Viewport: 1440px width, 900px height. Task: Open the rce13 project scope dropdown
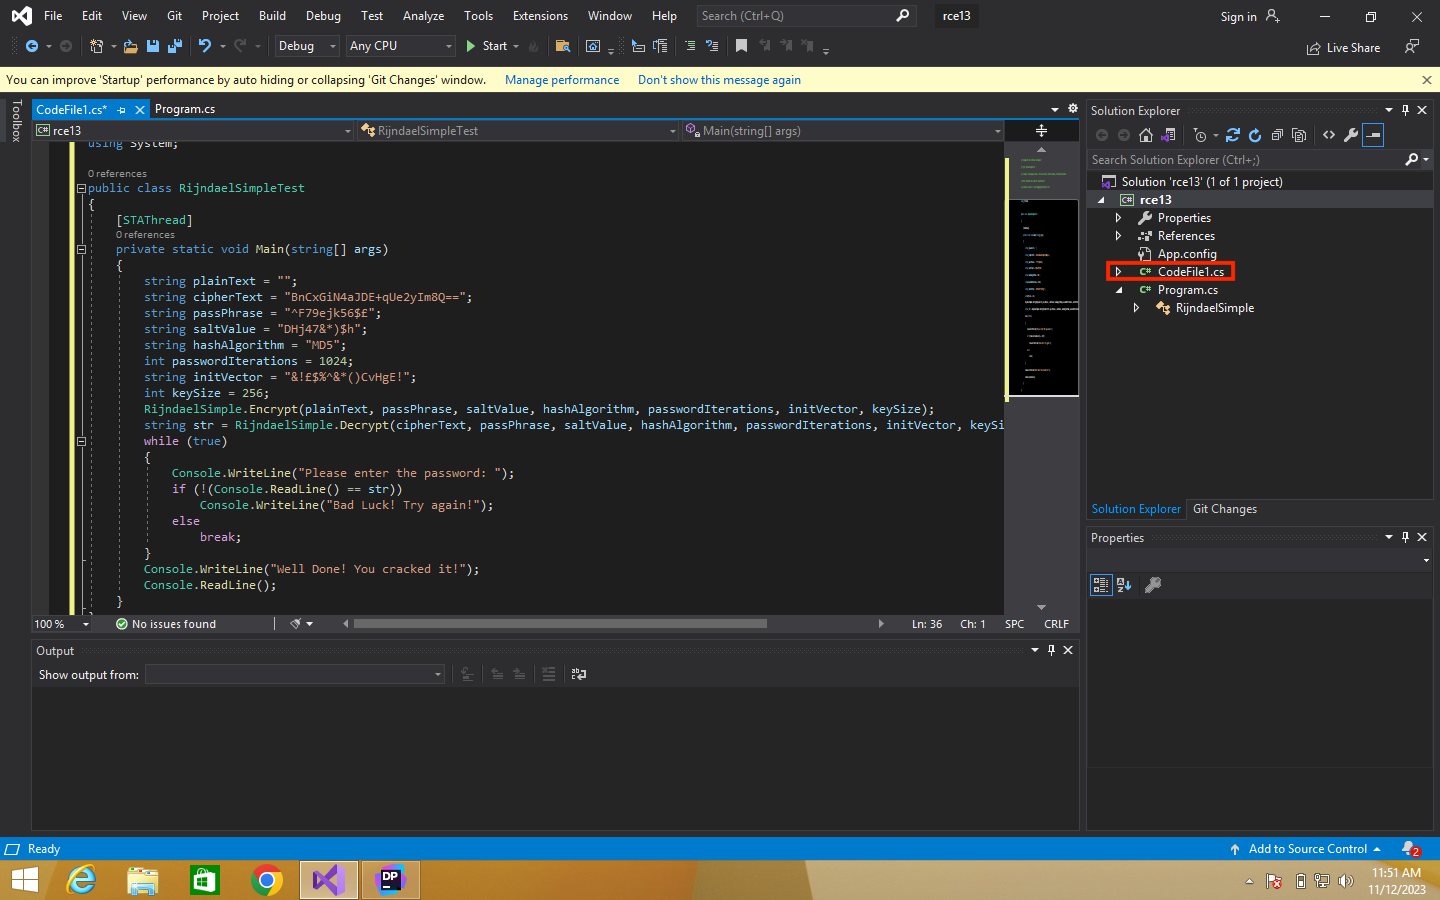coord(194,131)
